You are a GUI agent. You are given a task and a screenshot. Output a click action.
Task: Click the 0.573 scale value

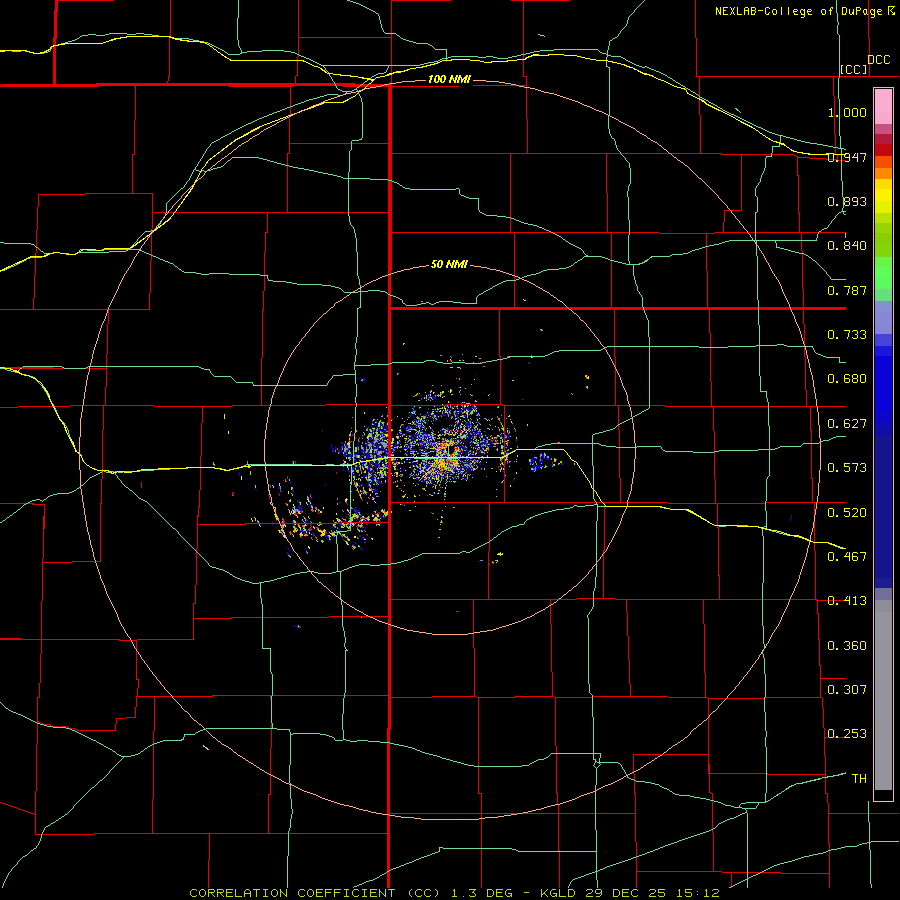[x=847, y=468]
